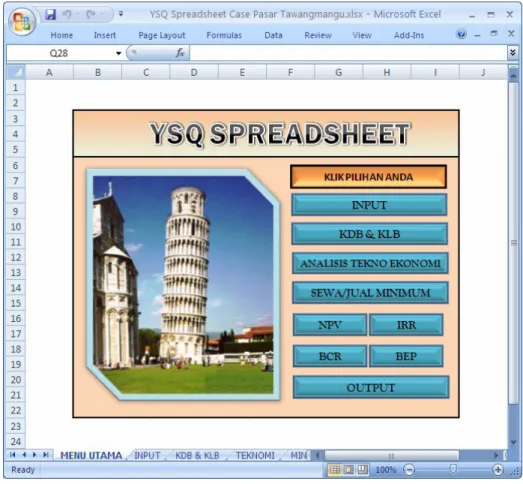This screenshot has width=523, height=484.
Task: Select column A header
Action: 49,72
